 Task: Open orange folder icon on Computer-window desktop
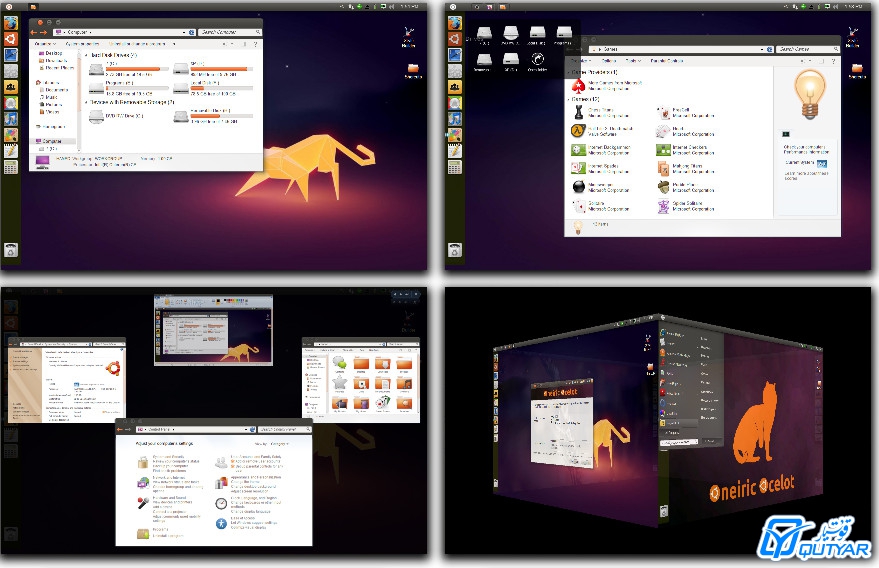click(x=413, y=68)
